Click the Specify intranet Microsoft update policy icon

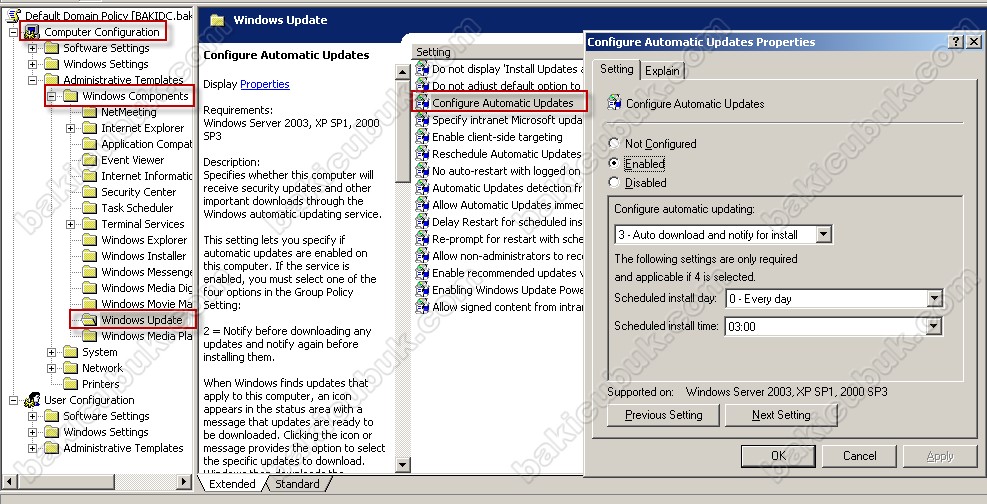point(422,120)
